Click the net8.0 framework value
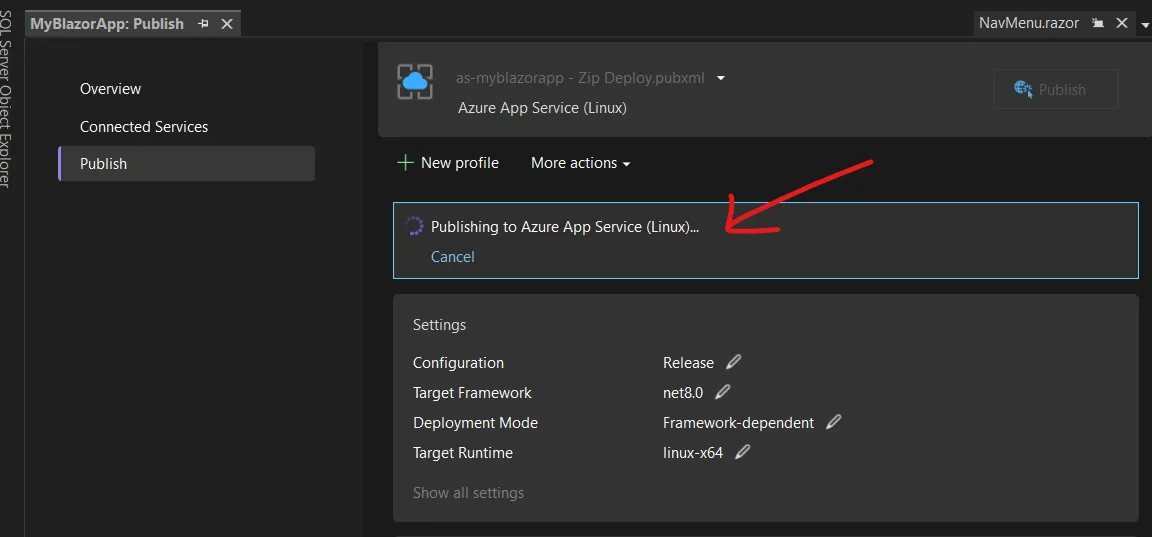The height and width of the screenshot is (537, 1152). tap(683, 393)
